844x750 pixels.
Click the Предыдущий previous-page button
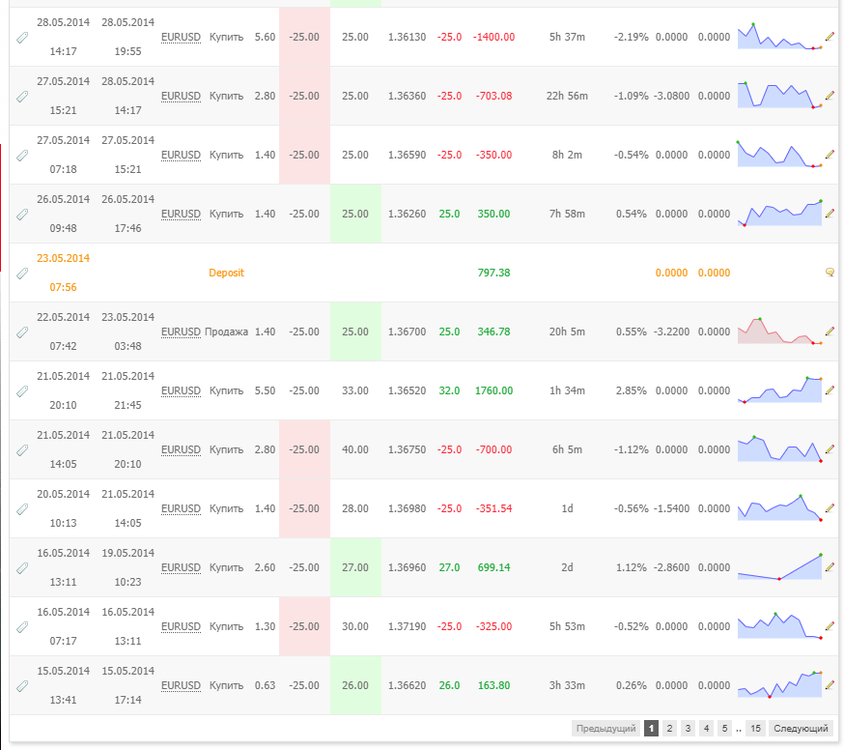606,728
